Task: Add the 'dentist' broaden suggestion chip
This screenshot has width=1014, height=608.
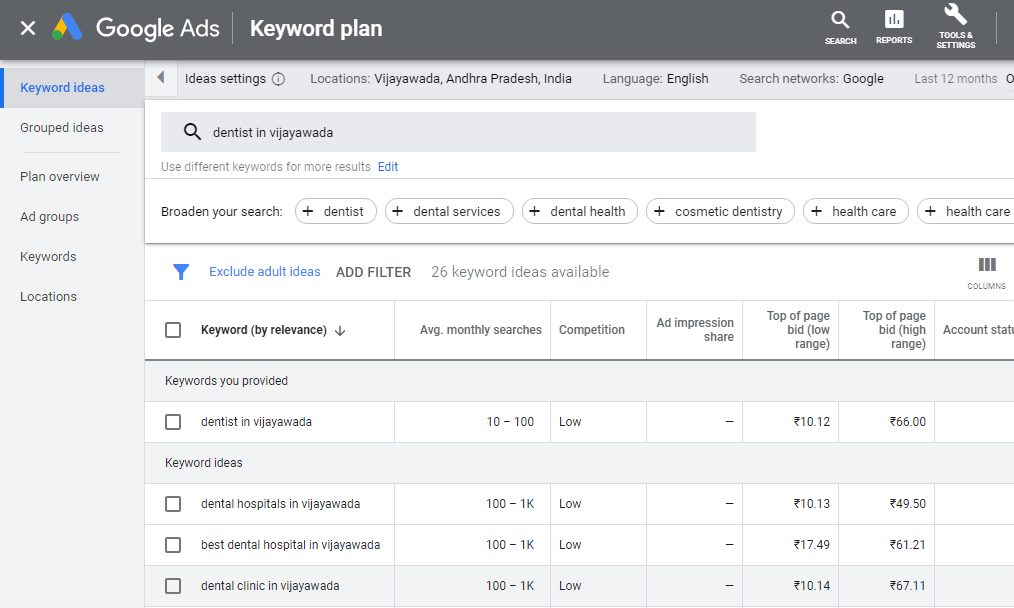Action: [336, 211]
